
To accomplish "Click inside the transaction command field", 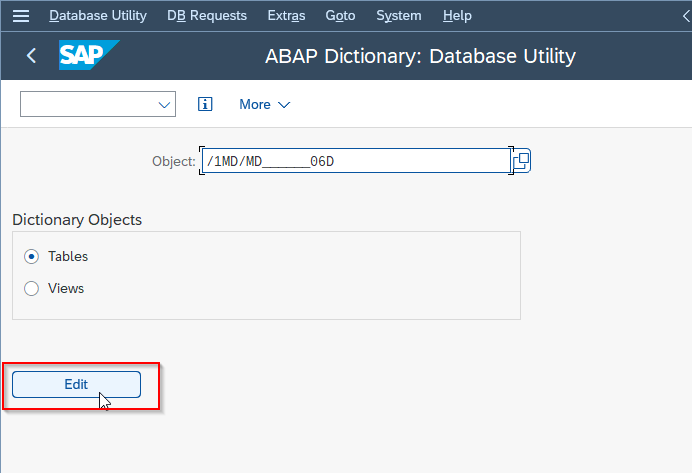I will 88,104.
